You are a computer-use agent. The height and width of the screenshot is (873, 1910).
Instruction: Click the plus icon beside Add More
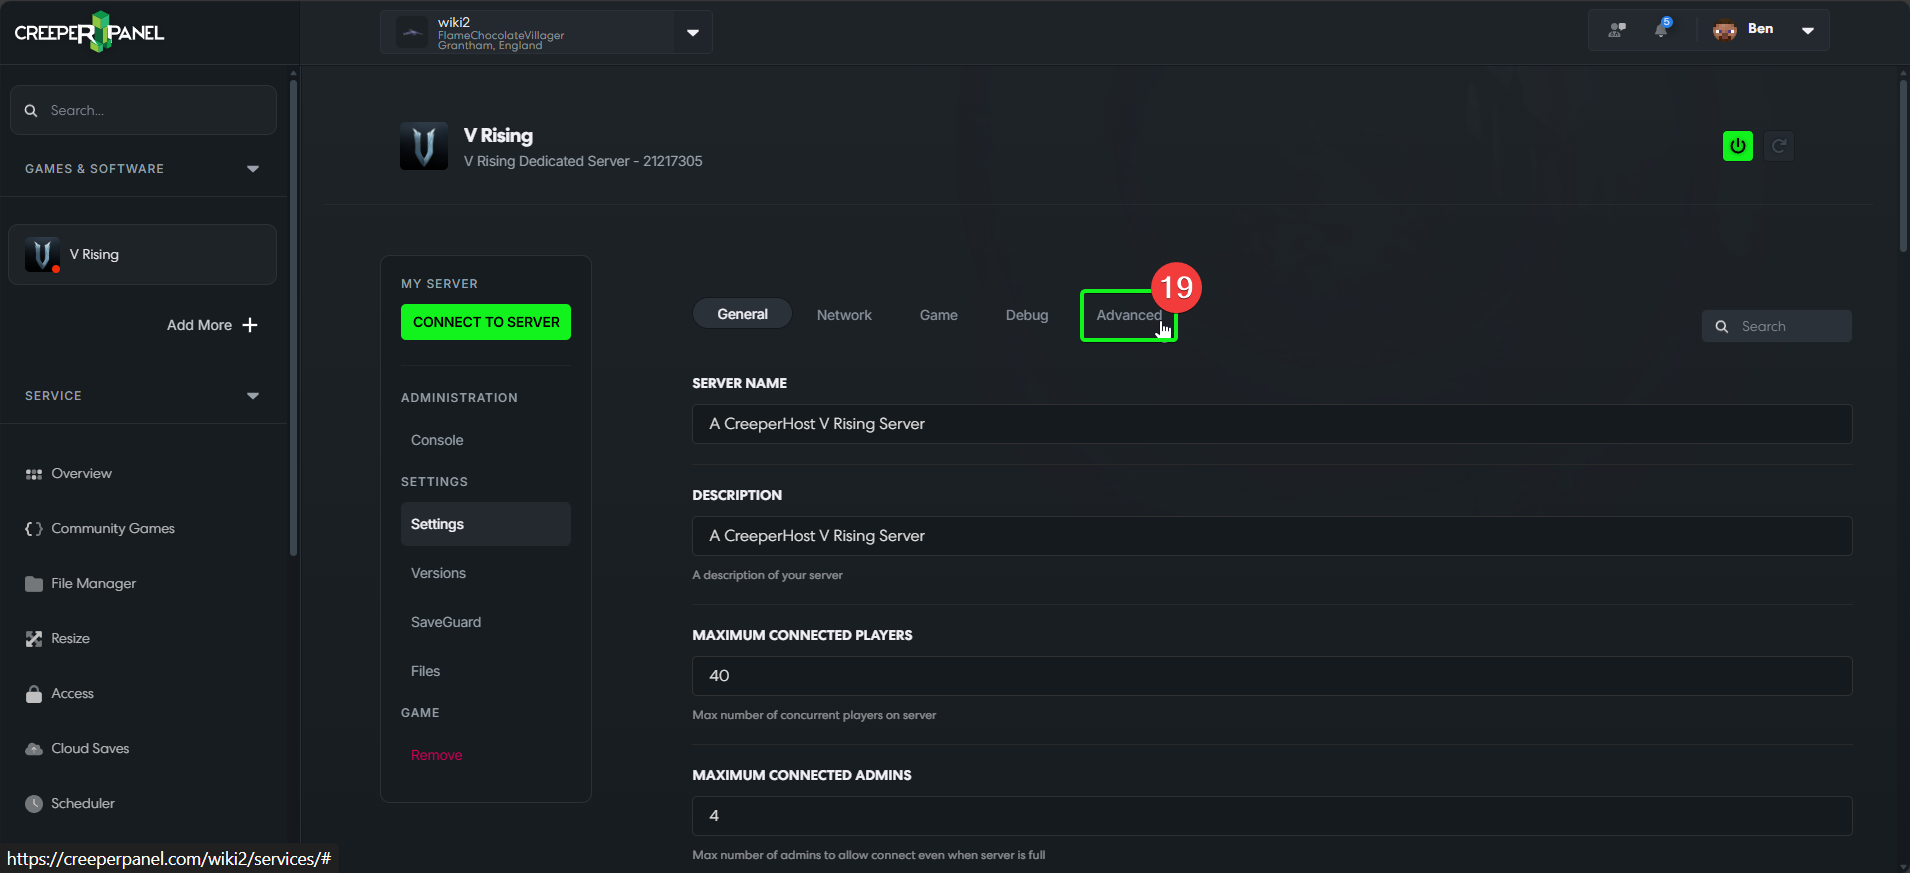click(250, 325)
